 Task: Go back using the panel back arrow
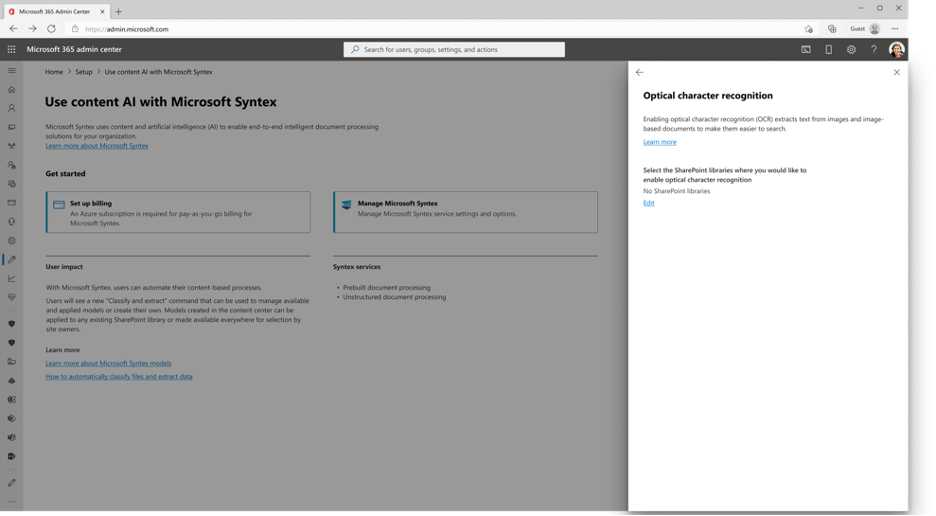coord(640,72)
